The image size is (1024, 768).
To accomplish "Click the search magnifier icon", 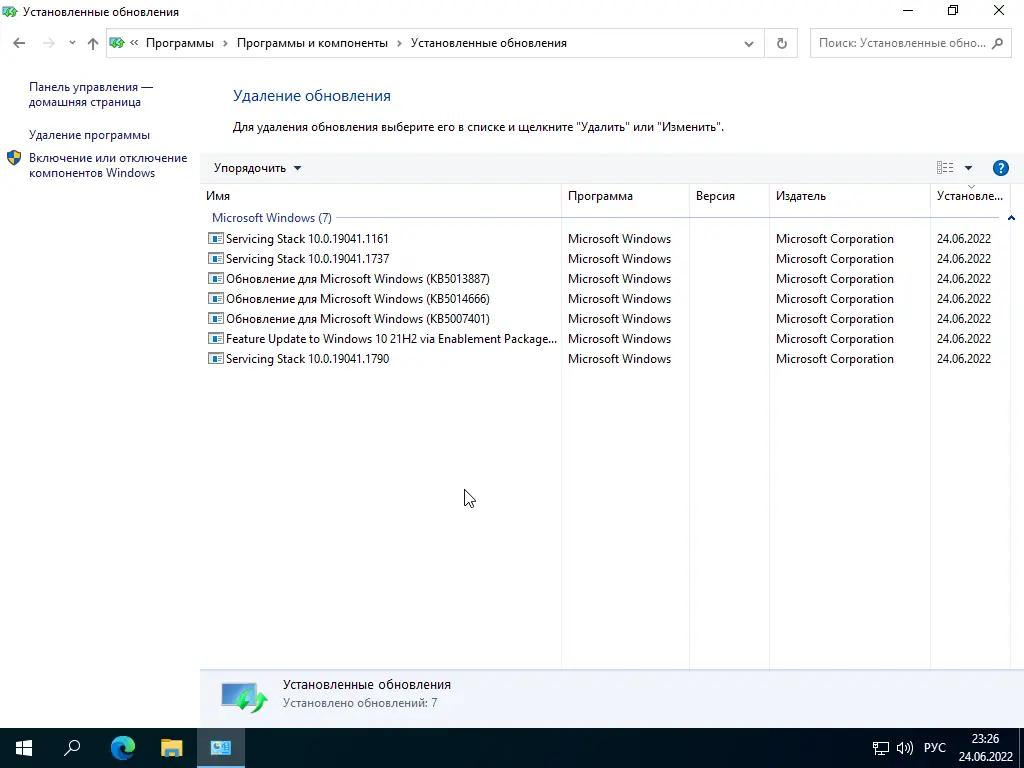I will 997,43.
